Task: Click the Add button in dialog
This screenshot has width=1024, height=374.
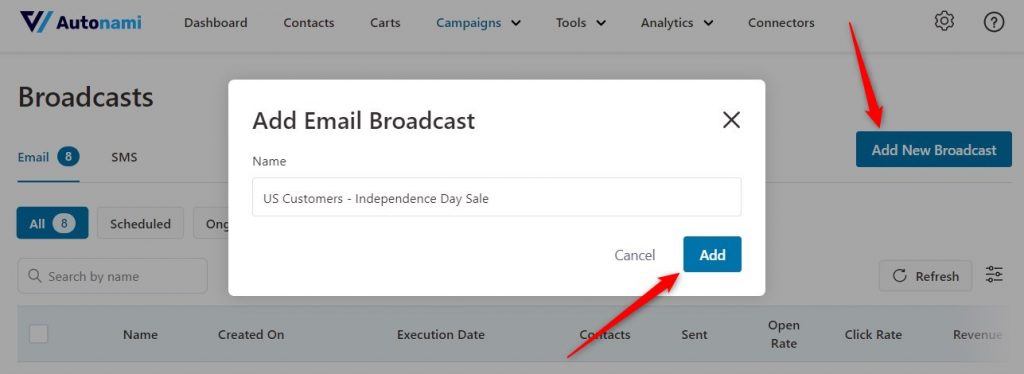Action: tap(712, 255)
